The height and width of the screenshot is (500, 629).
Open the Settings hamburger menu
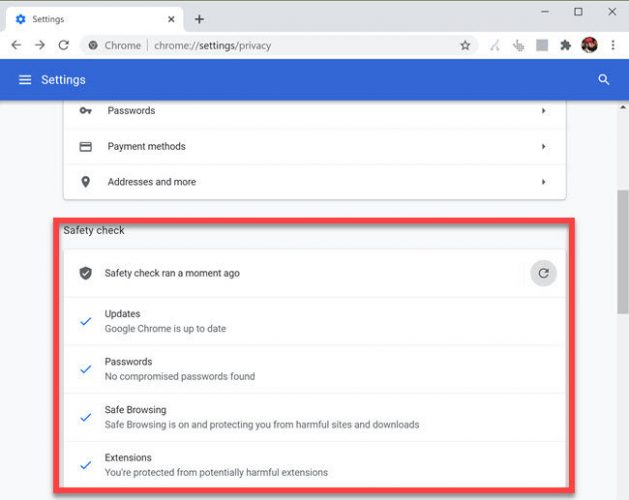tap(25, 80)
